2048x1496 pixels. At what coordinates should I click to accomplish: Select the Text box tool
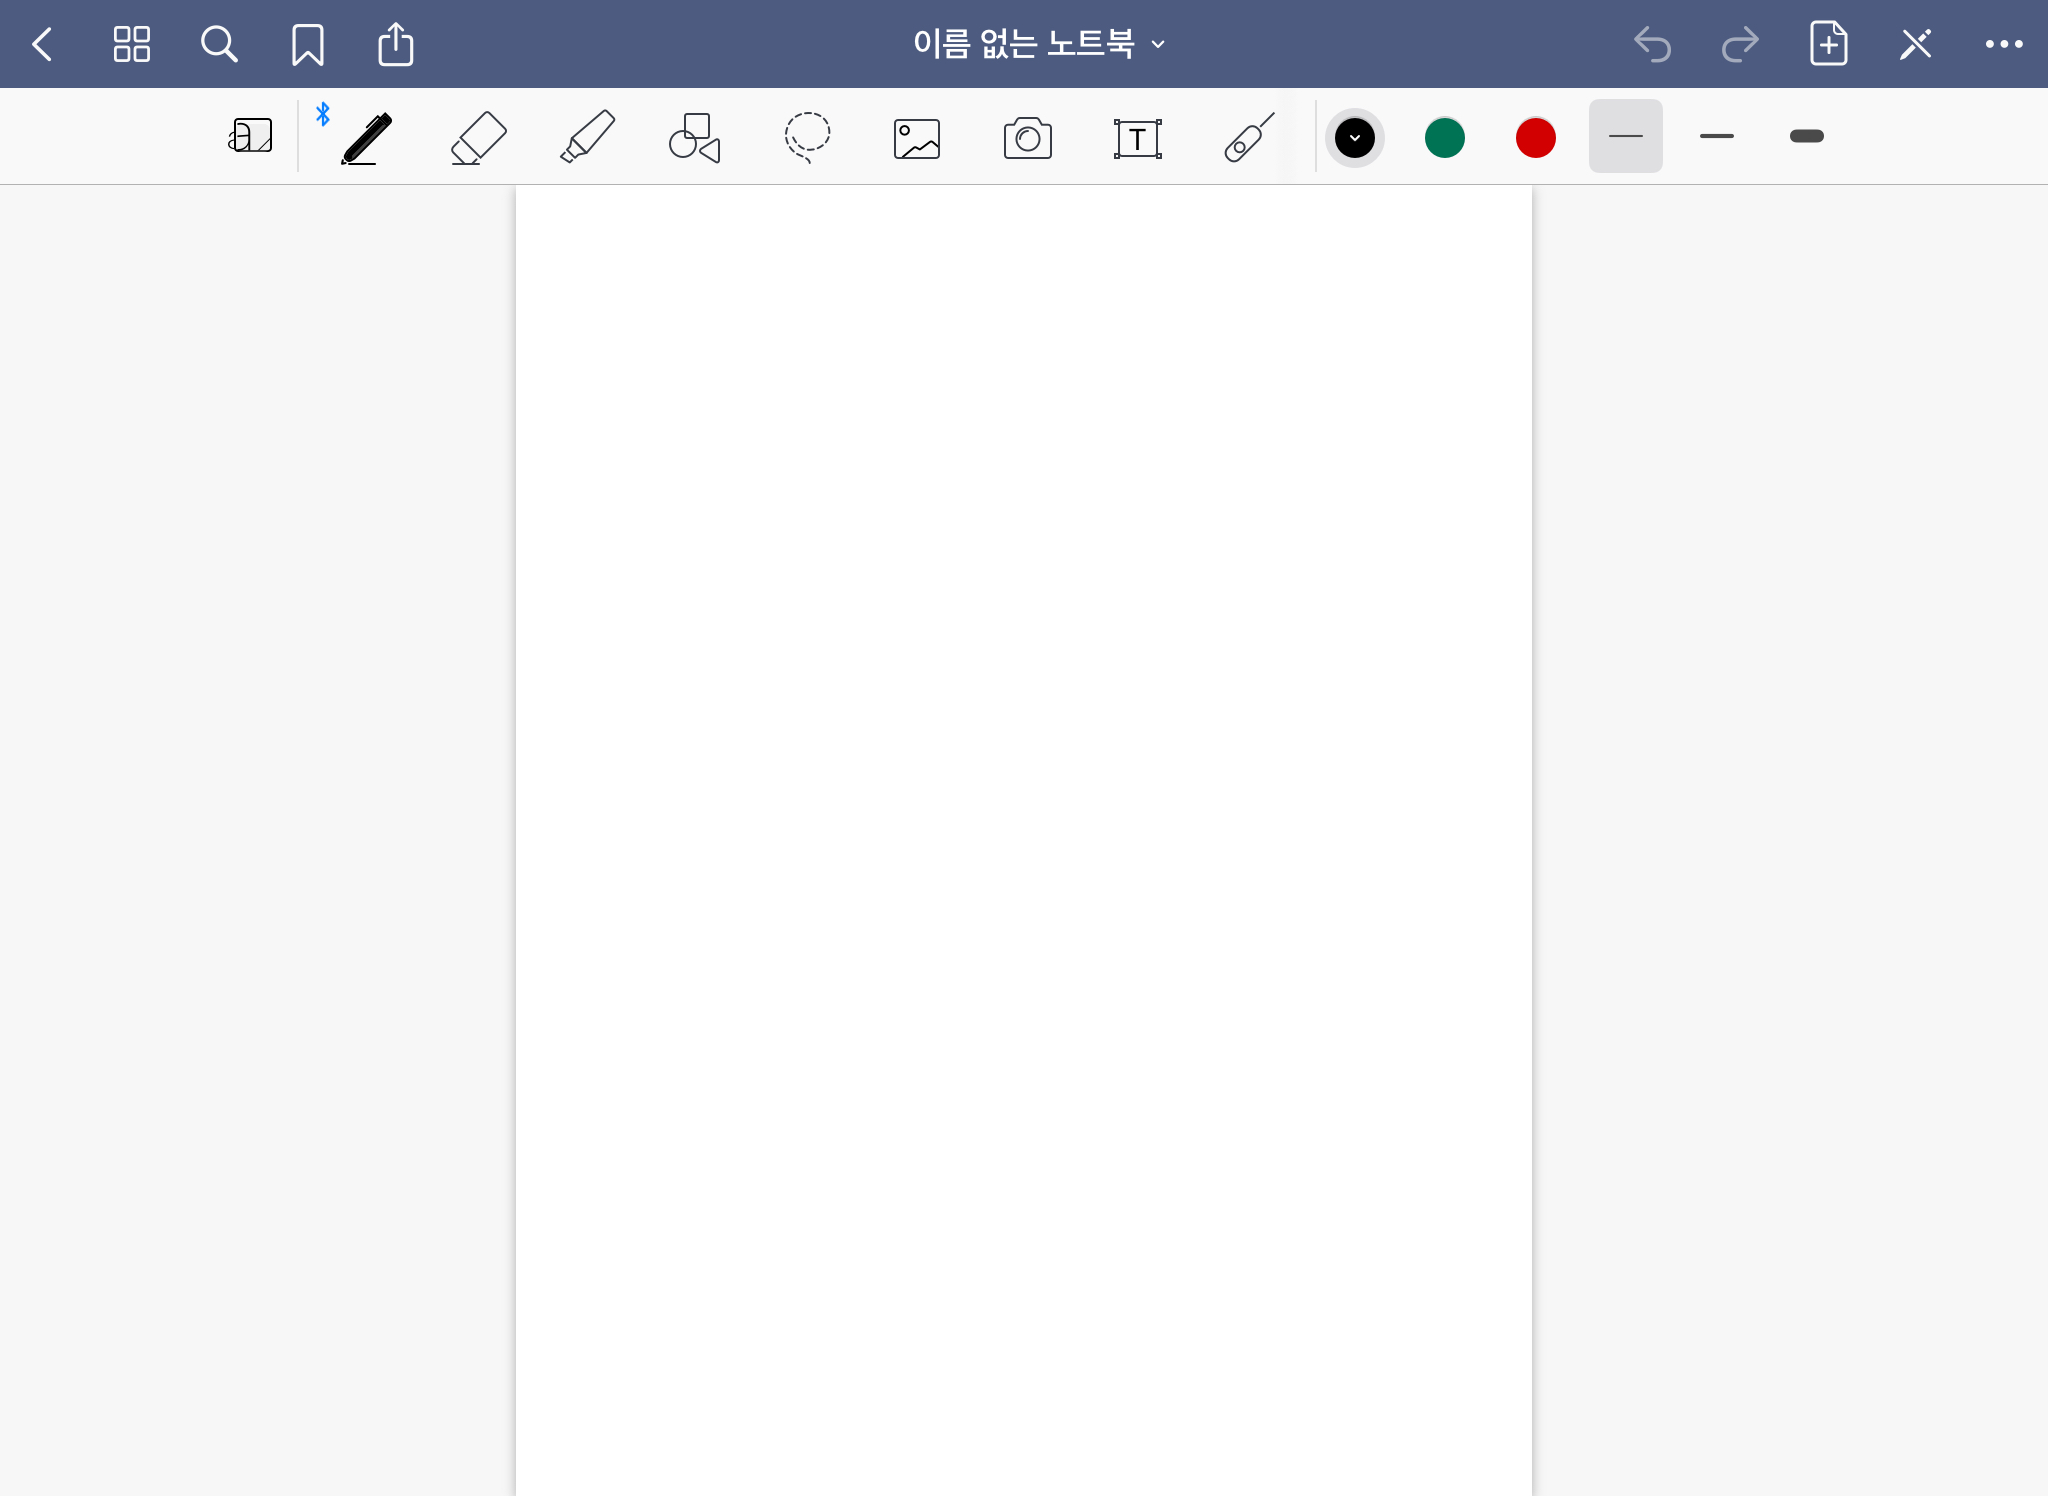(1137, 138)
